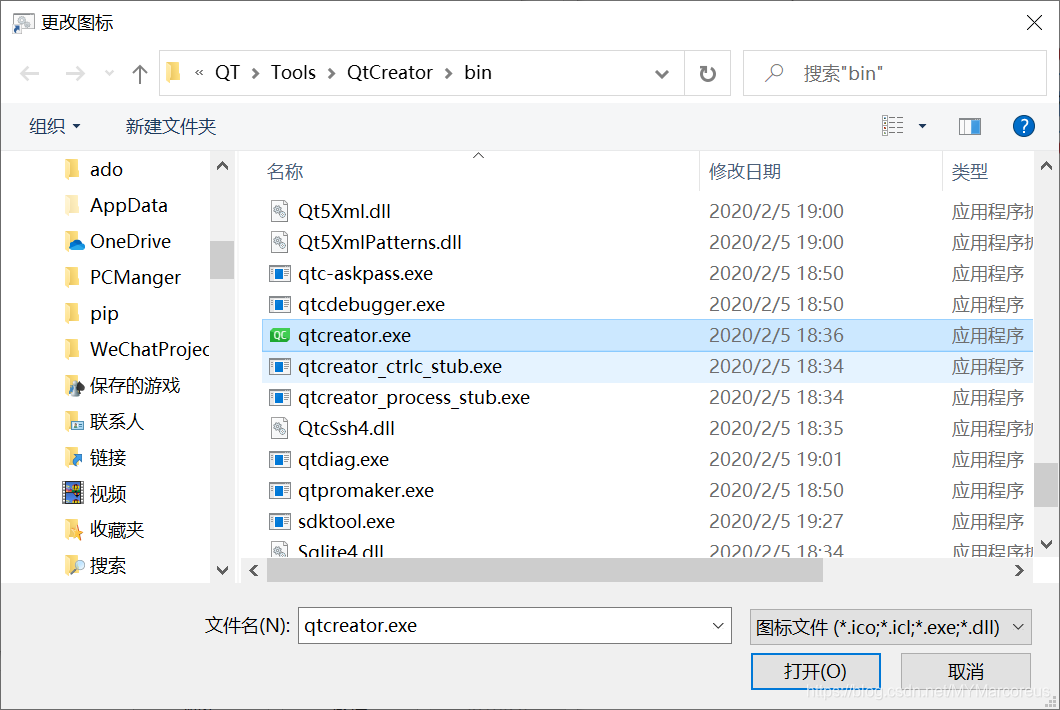Screen dimensions: 1060x710
Task: Click the sidebar scroll down arrow
Action: pos(222,570)
